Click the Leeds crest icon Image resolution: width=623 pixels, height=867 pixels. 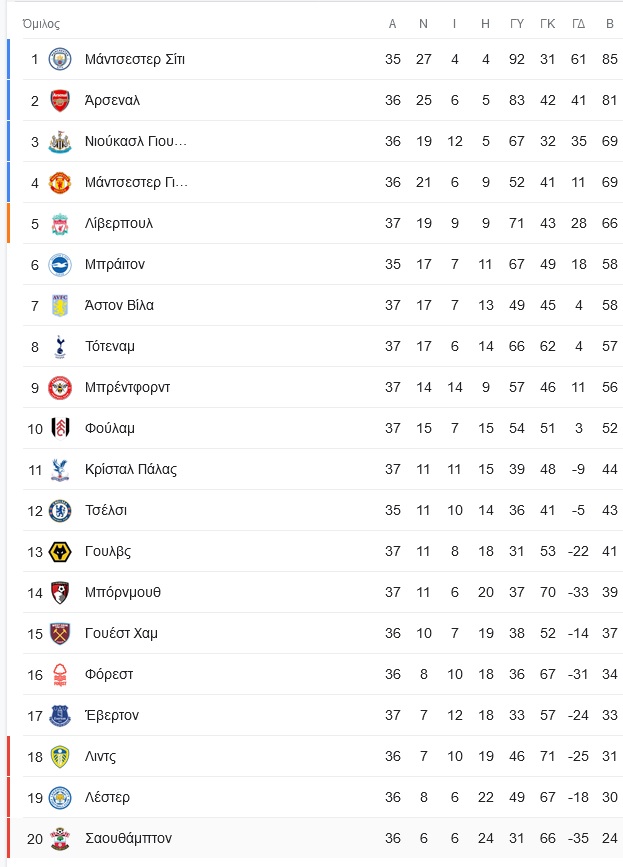pyautogui.click(x=60, y=756)
